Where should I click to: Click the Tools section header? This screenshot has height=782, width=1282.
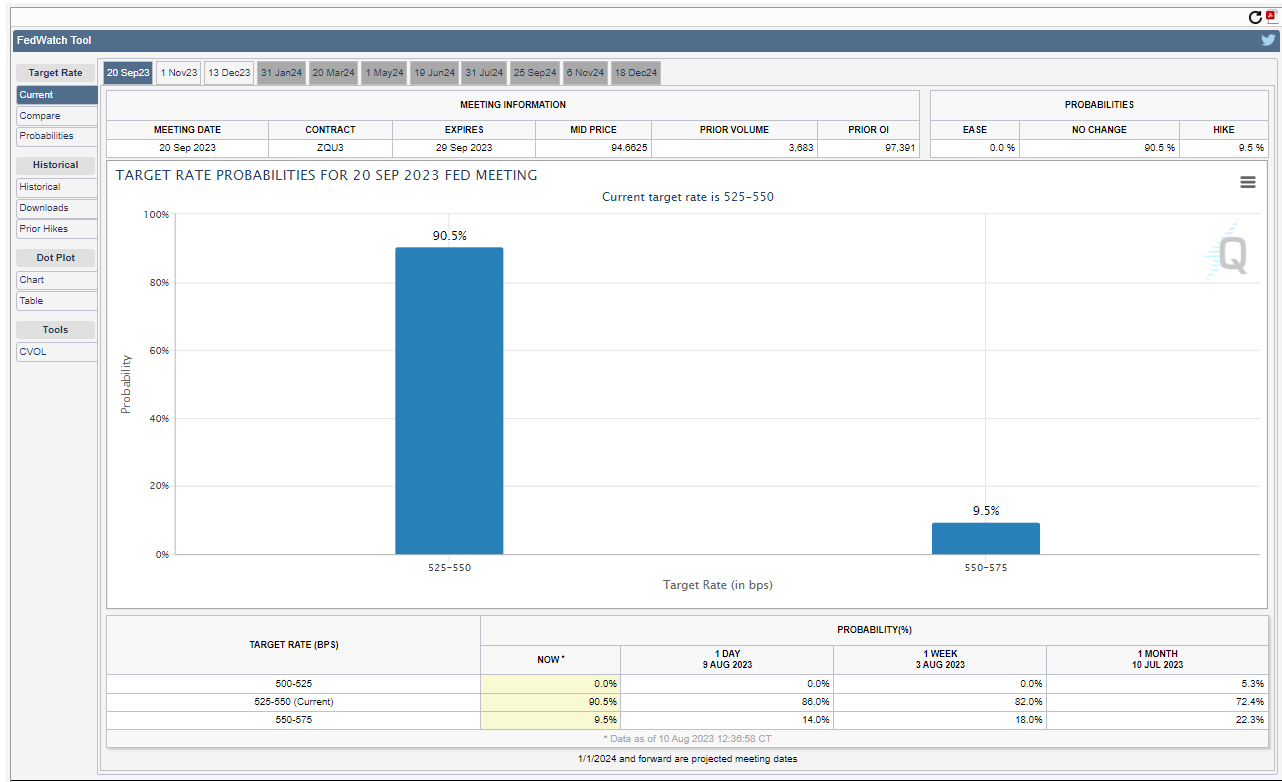click(x=56, y=330)
